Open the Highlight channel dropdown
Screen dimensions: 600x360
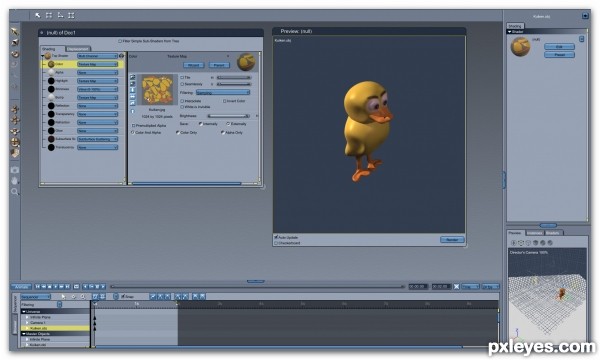97,81
